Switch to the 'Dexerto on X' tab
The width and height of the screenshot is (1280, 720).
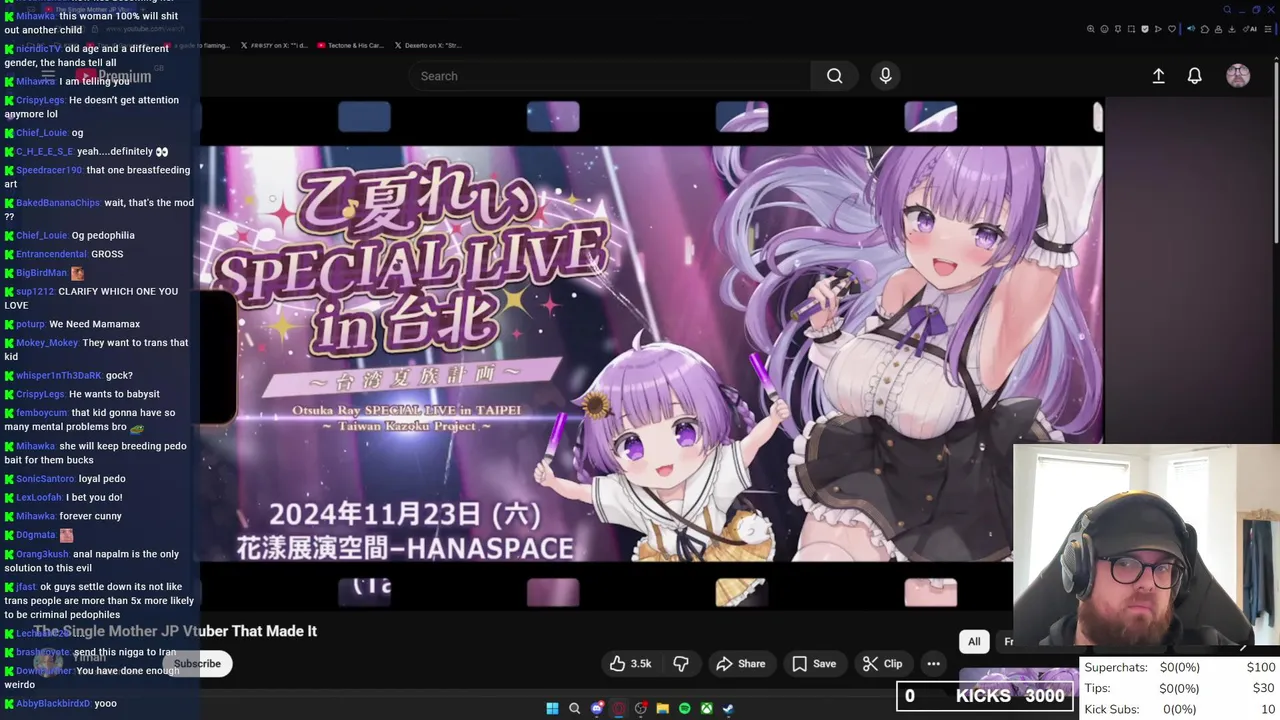[428, 45]
